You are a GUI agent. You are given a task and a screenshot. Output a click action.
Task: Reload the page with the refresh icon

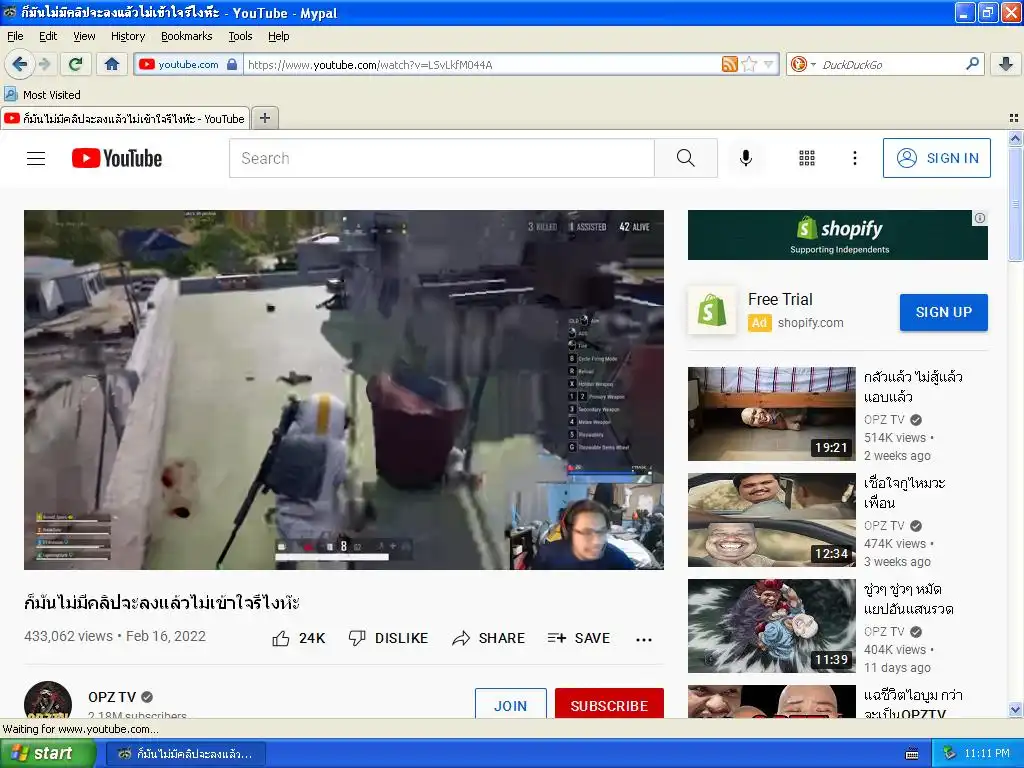(76, 64)
